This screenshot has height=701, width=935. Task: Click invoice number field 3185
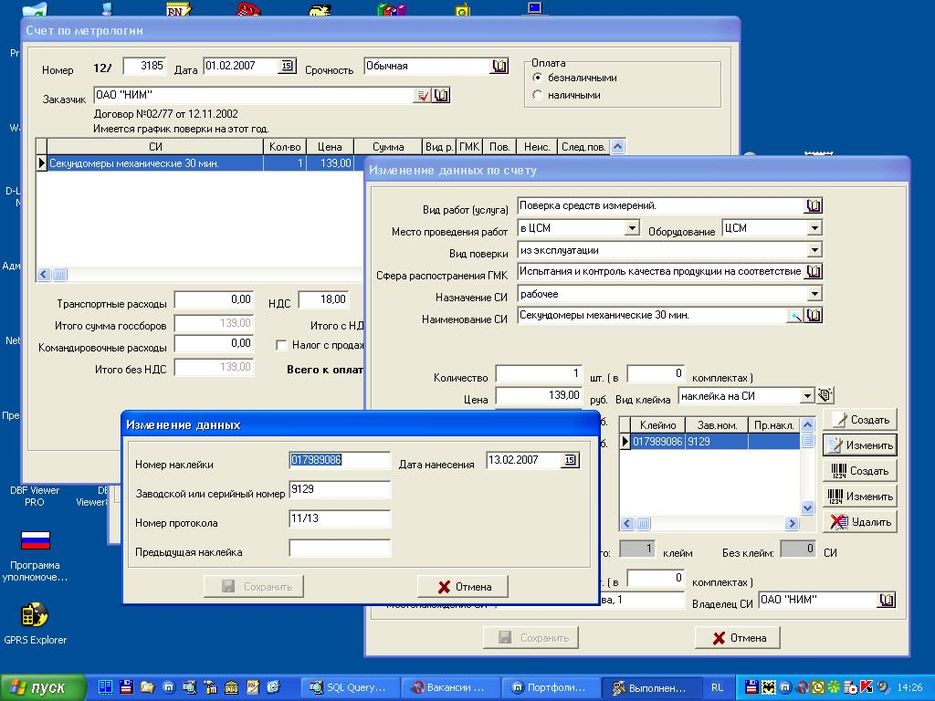pyautogui.click(x=144, y=66)
